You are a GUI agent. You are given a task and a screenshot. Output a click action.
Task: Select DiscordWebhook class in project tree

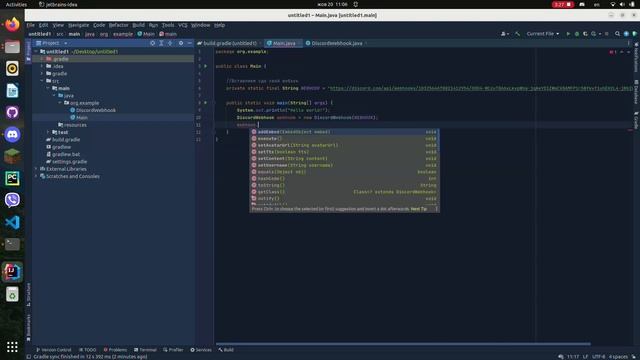[93, 110]
